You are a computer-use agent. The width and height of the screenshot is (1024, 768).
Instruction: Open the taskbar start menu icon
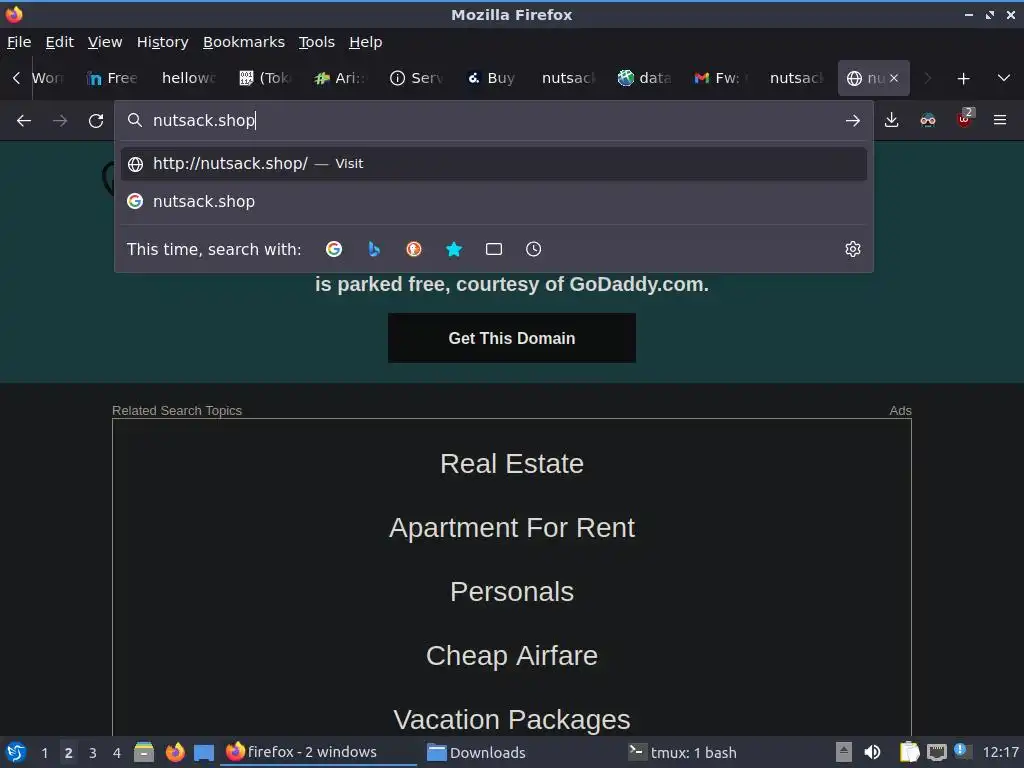pos(16,752)
